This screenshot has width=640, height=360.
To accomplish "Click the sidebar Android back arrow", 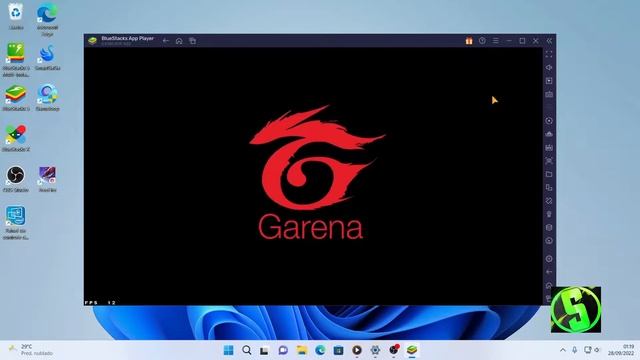I will click(549, 272).
